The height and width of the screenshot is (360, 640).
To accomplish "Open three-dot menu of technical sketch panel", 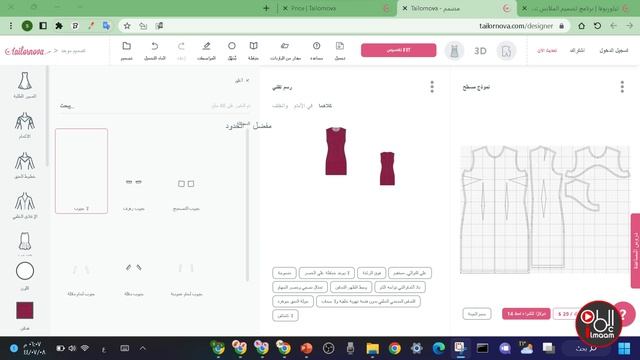I will [432, 87].
